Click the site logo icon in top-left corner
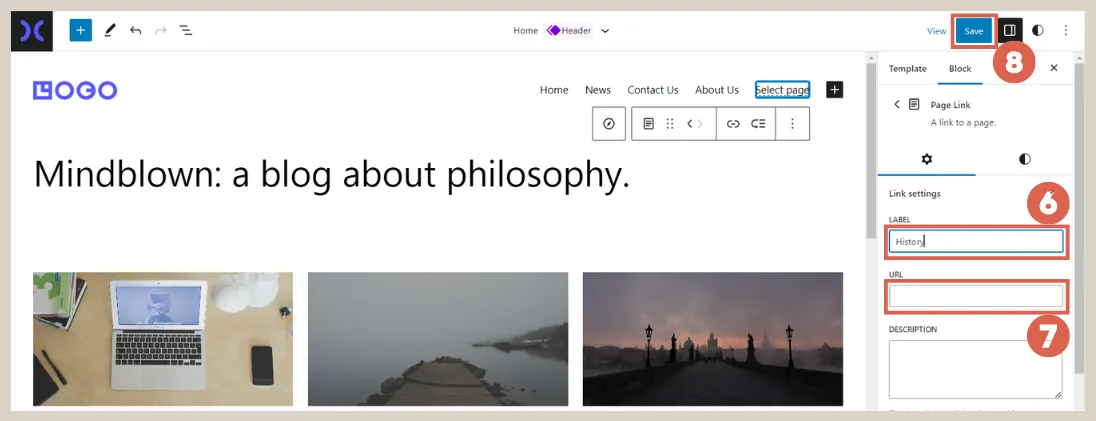Screen dimensions: 1096x421 tap(31, 31)
